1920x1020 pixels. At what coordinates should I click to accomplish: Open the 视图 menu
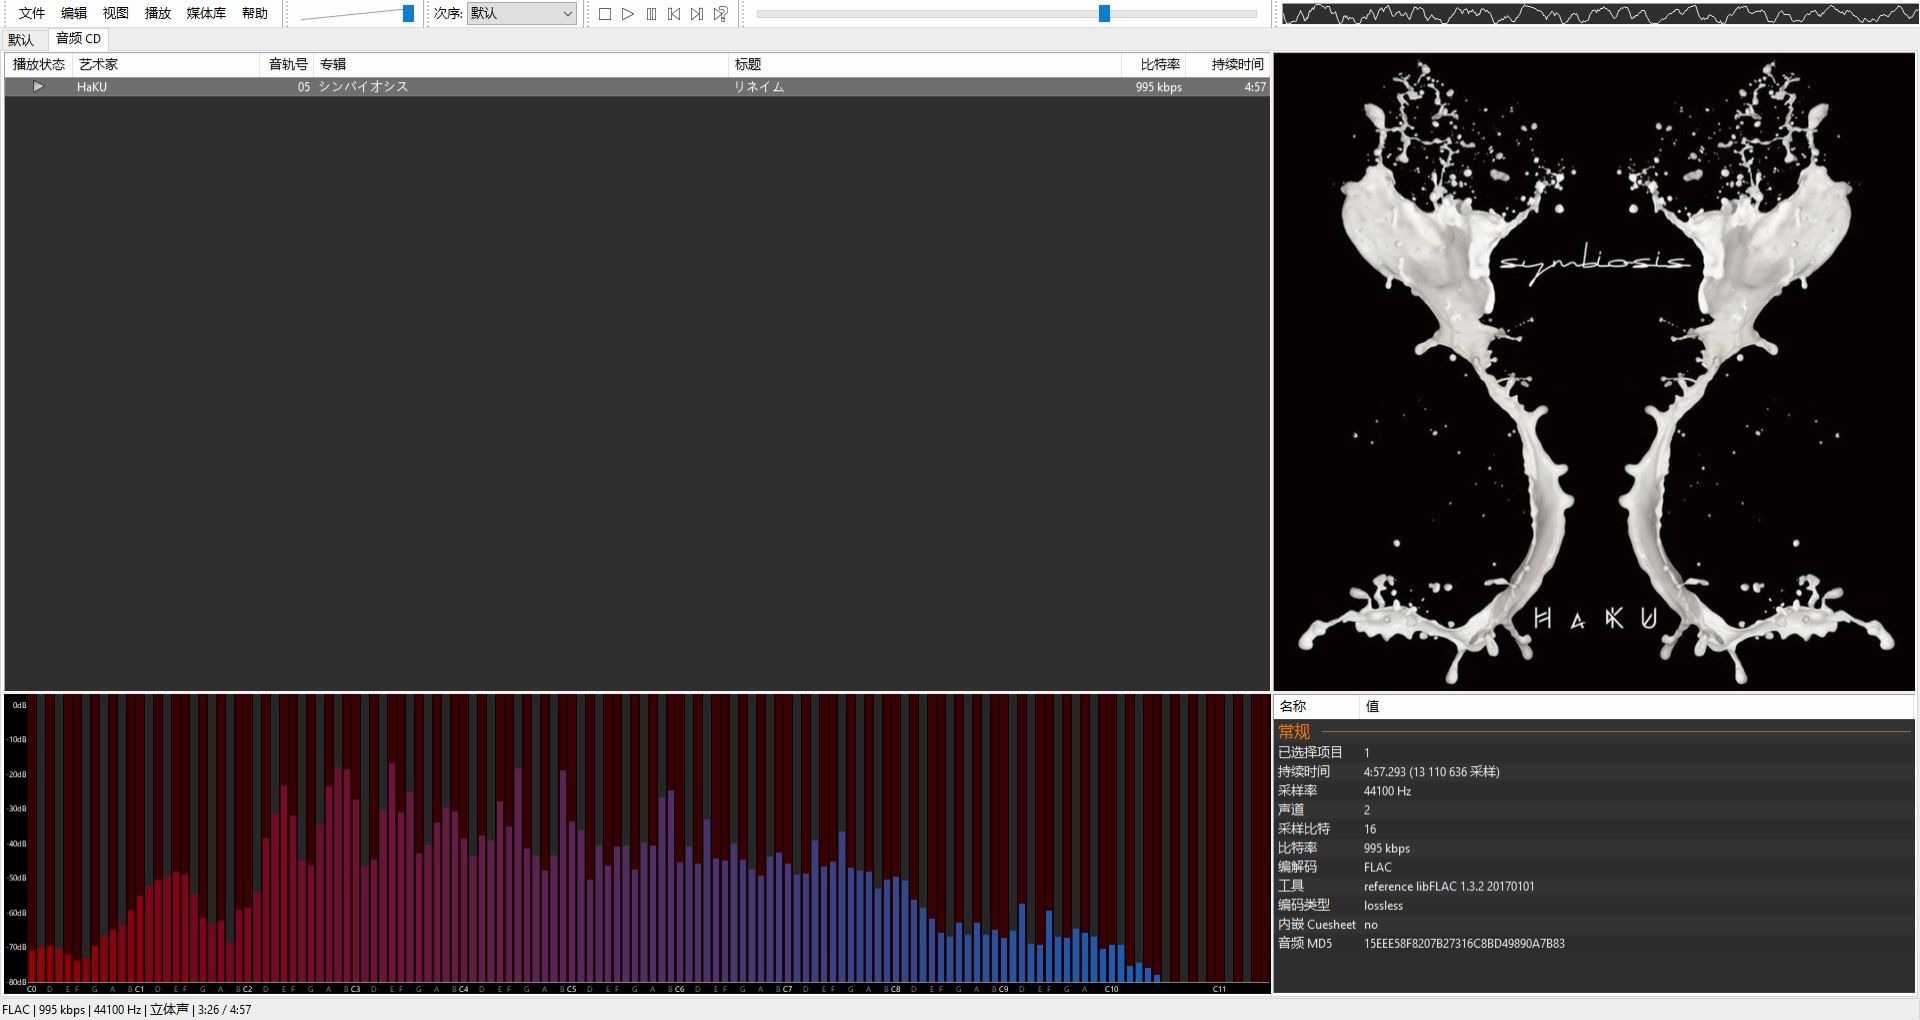point(116,13)
